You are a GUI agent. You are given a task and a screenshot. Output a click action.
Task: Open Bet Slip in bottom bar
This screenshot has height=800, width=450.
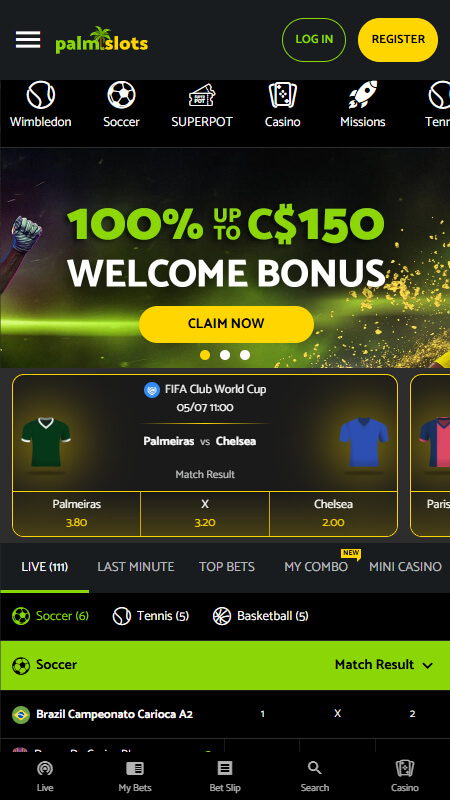coord(225,776)
